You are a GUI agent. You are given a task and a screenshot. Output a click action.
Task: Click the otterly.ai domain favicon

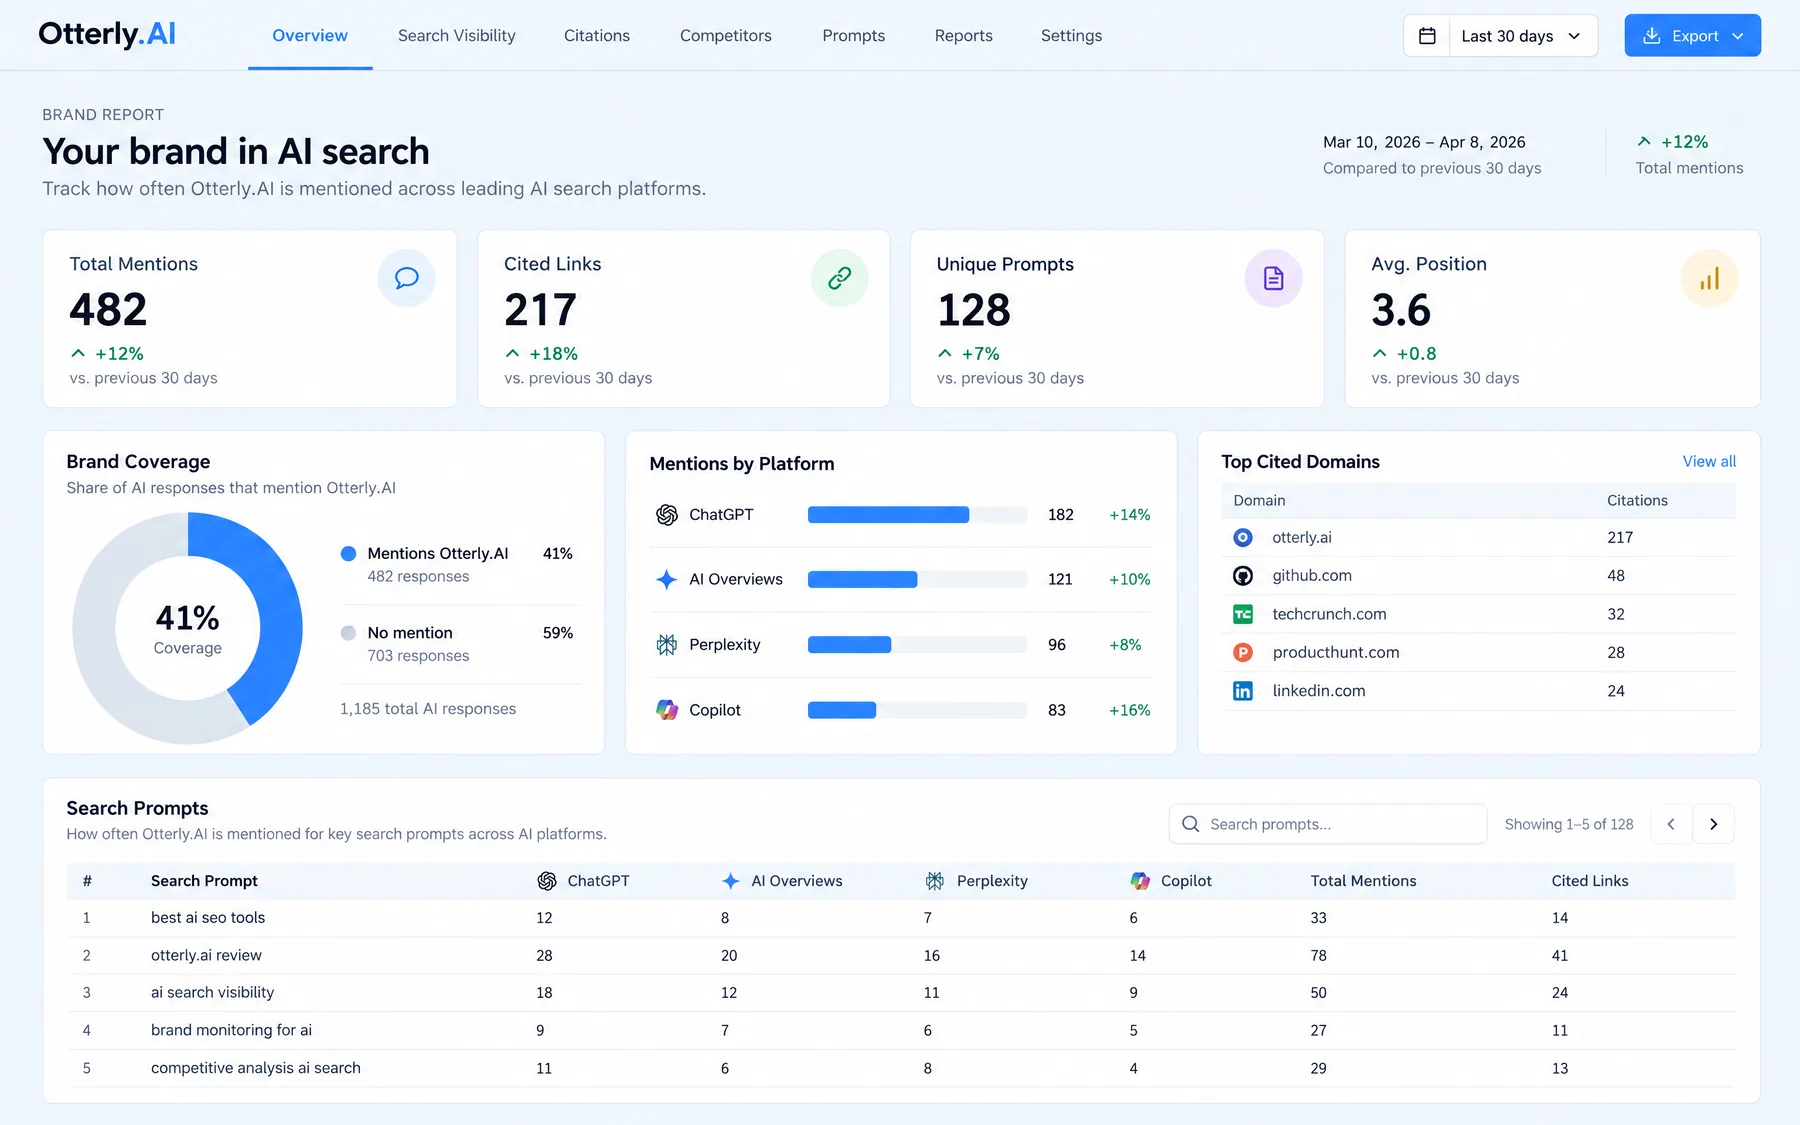click(1243, 538)
